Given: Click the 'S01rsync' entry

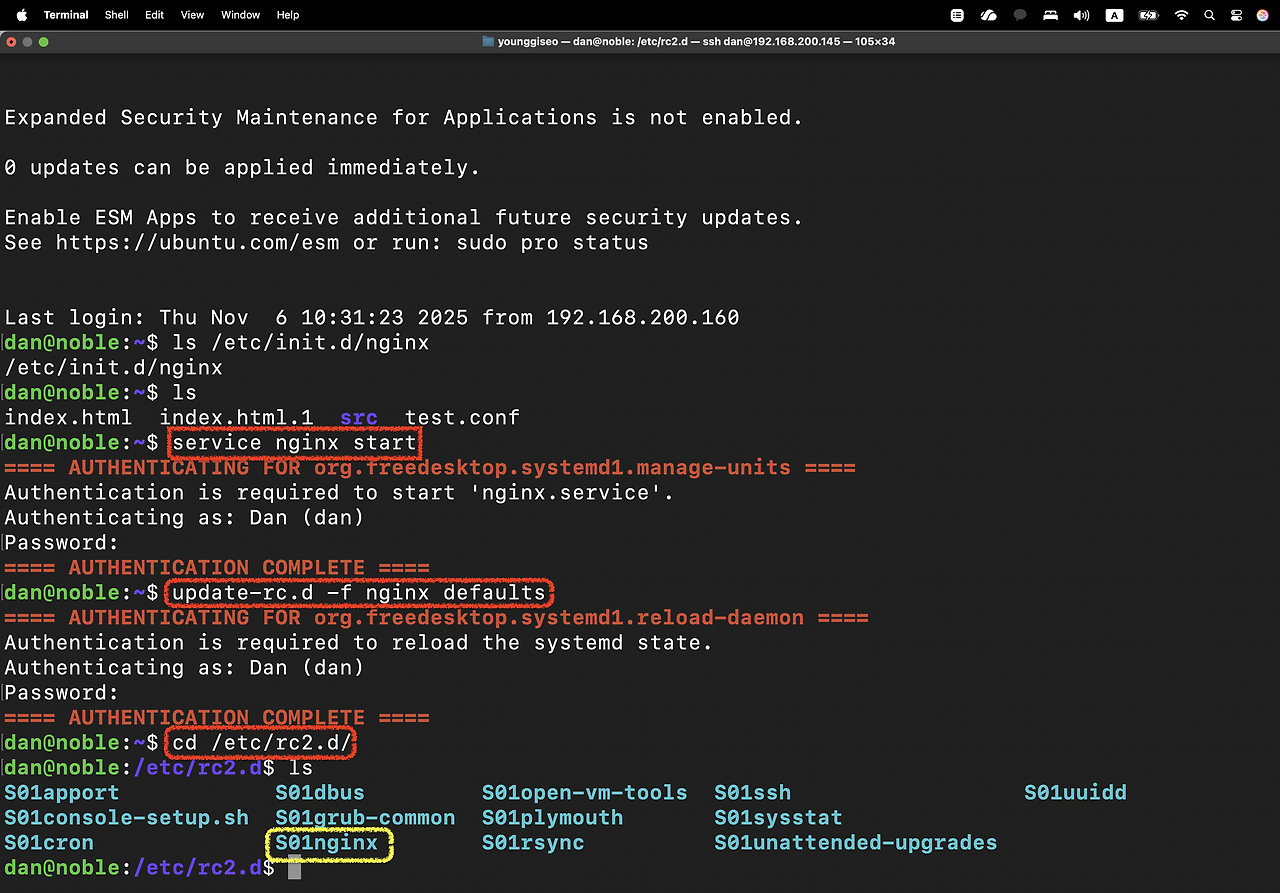Looking at the screenshot, I should point(533,843).
